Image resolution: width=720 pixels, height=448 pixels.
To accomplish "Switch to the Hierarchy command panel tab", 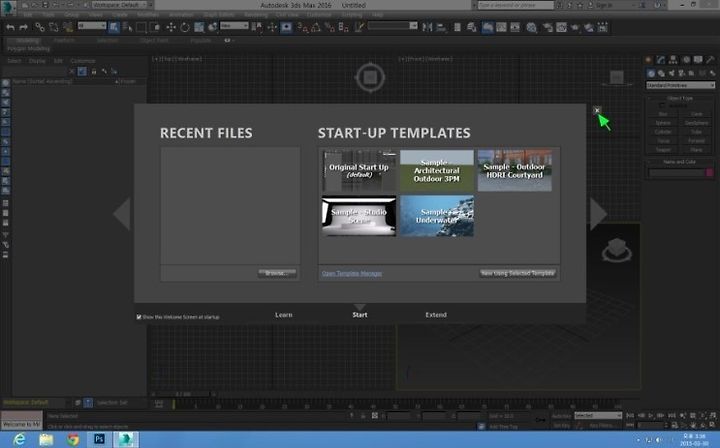I will pyautogui.click(x=673, y=60).
